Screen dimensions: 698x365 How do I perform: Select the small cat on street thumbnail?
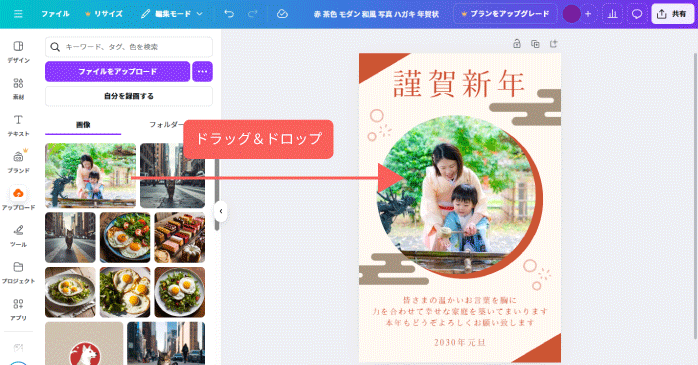tap(70, 237)
